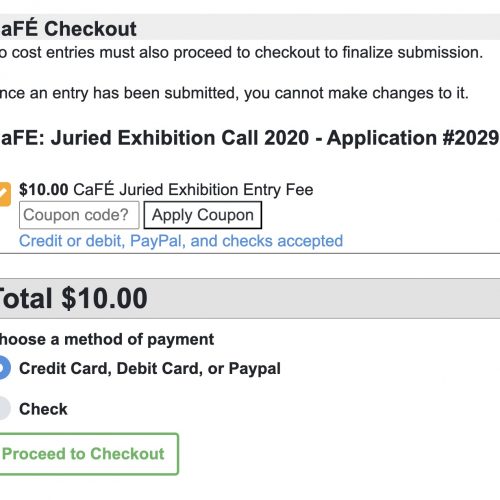Click the no cost entries checkout notice
The image size is (500, 500).
pyautogui.click(x=241, y=53)
